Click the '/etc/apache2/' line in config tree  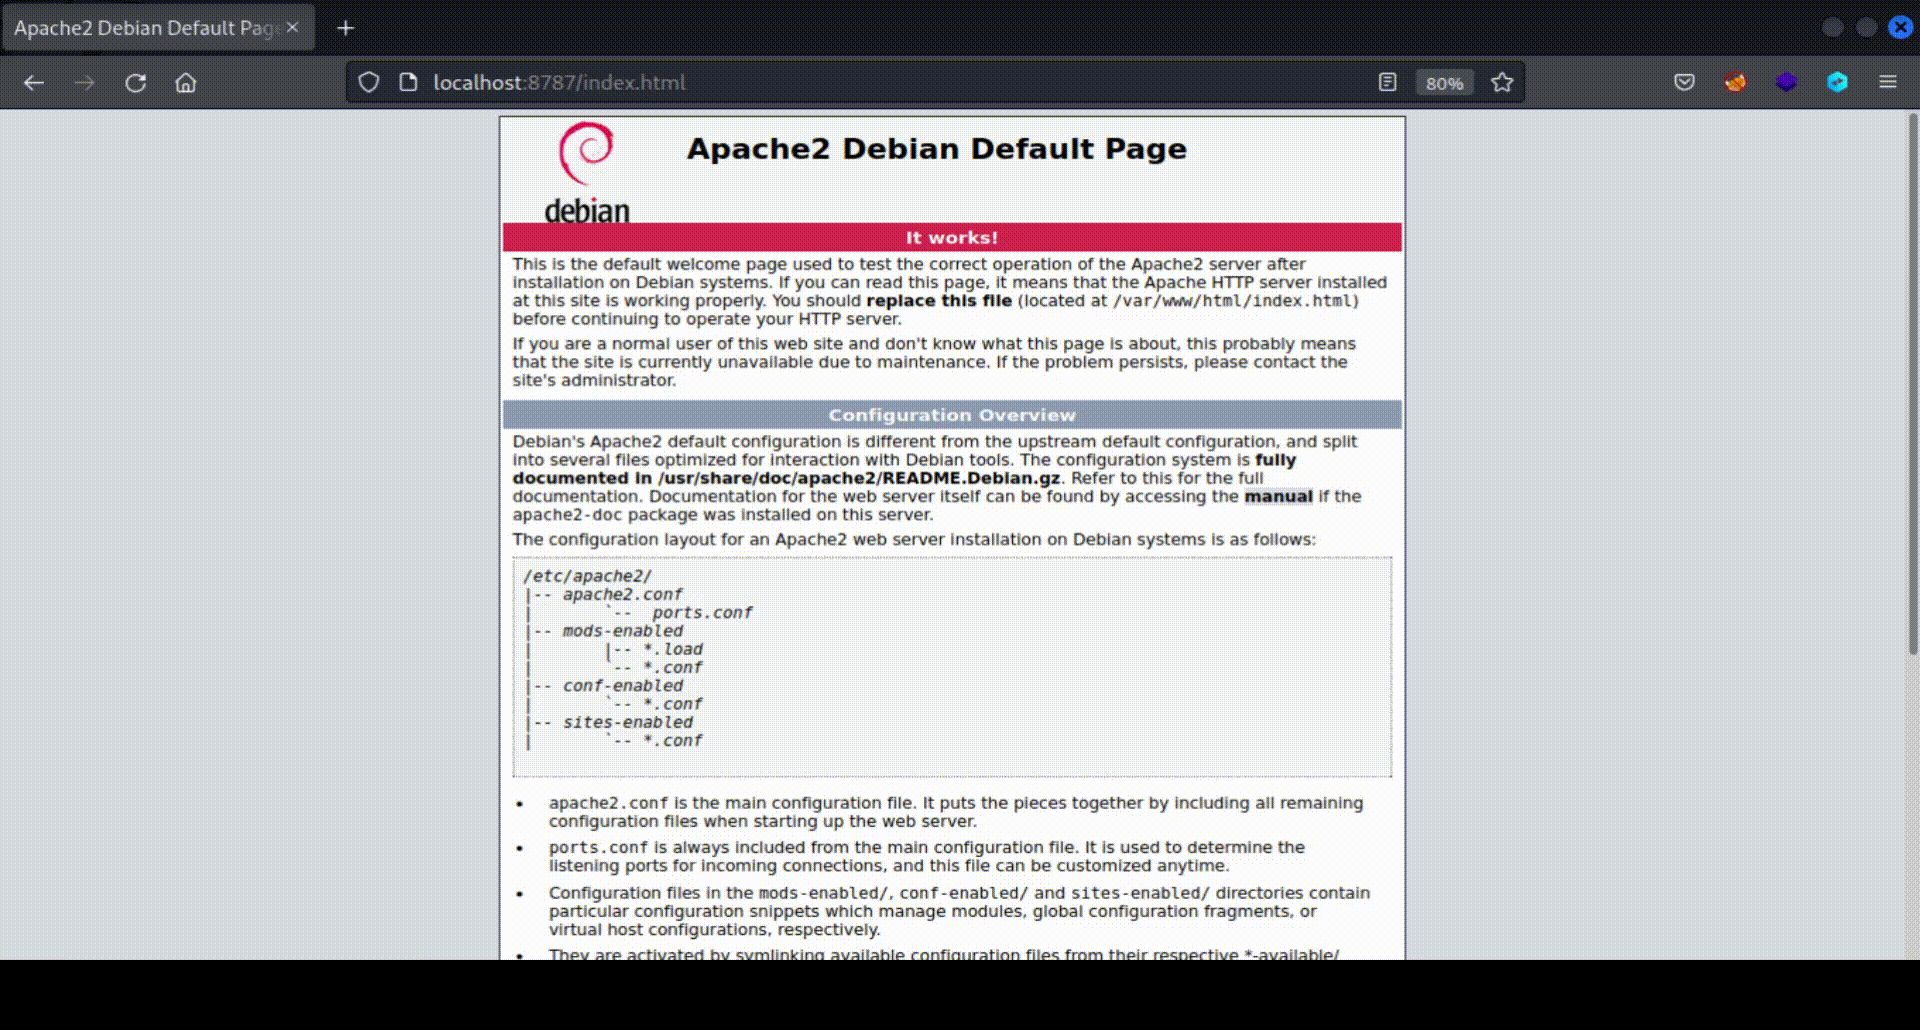click(587, 576)
